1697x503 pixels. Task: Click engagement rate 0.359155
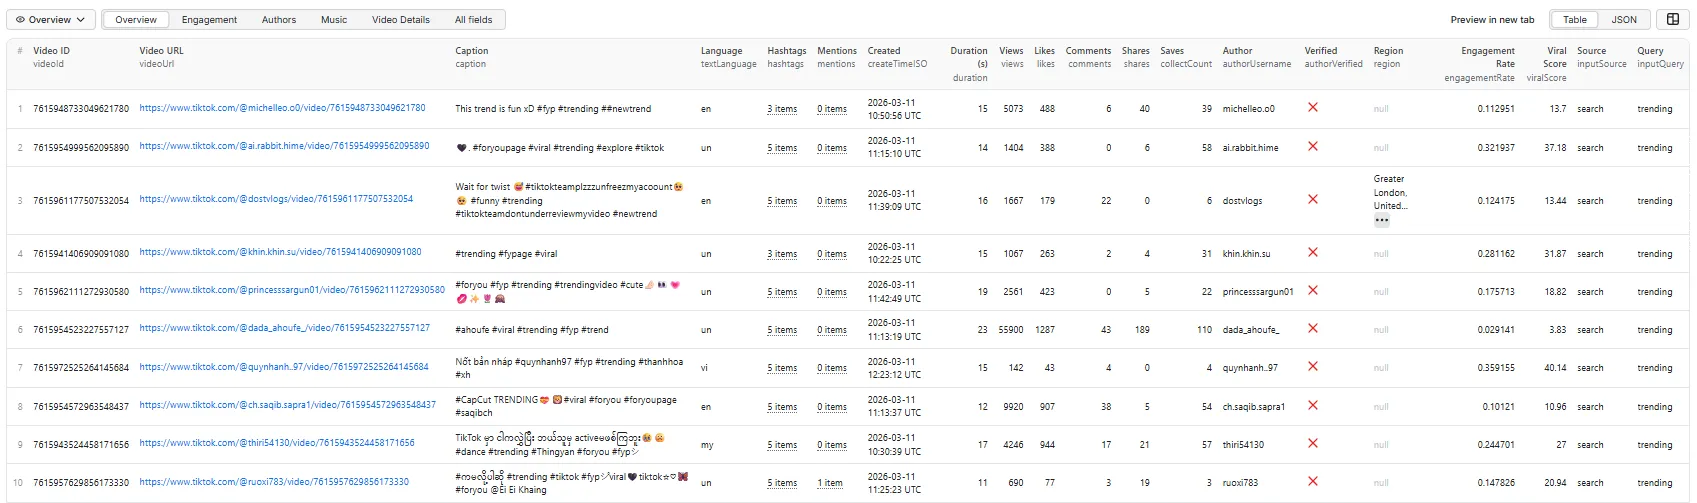coord(1495,368)
